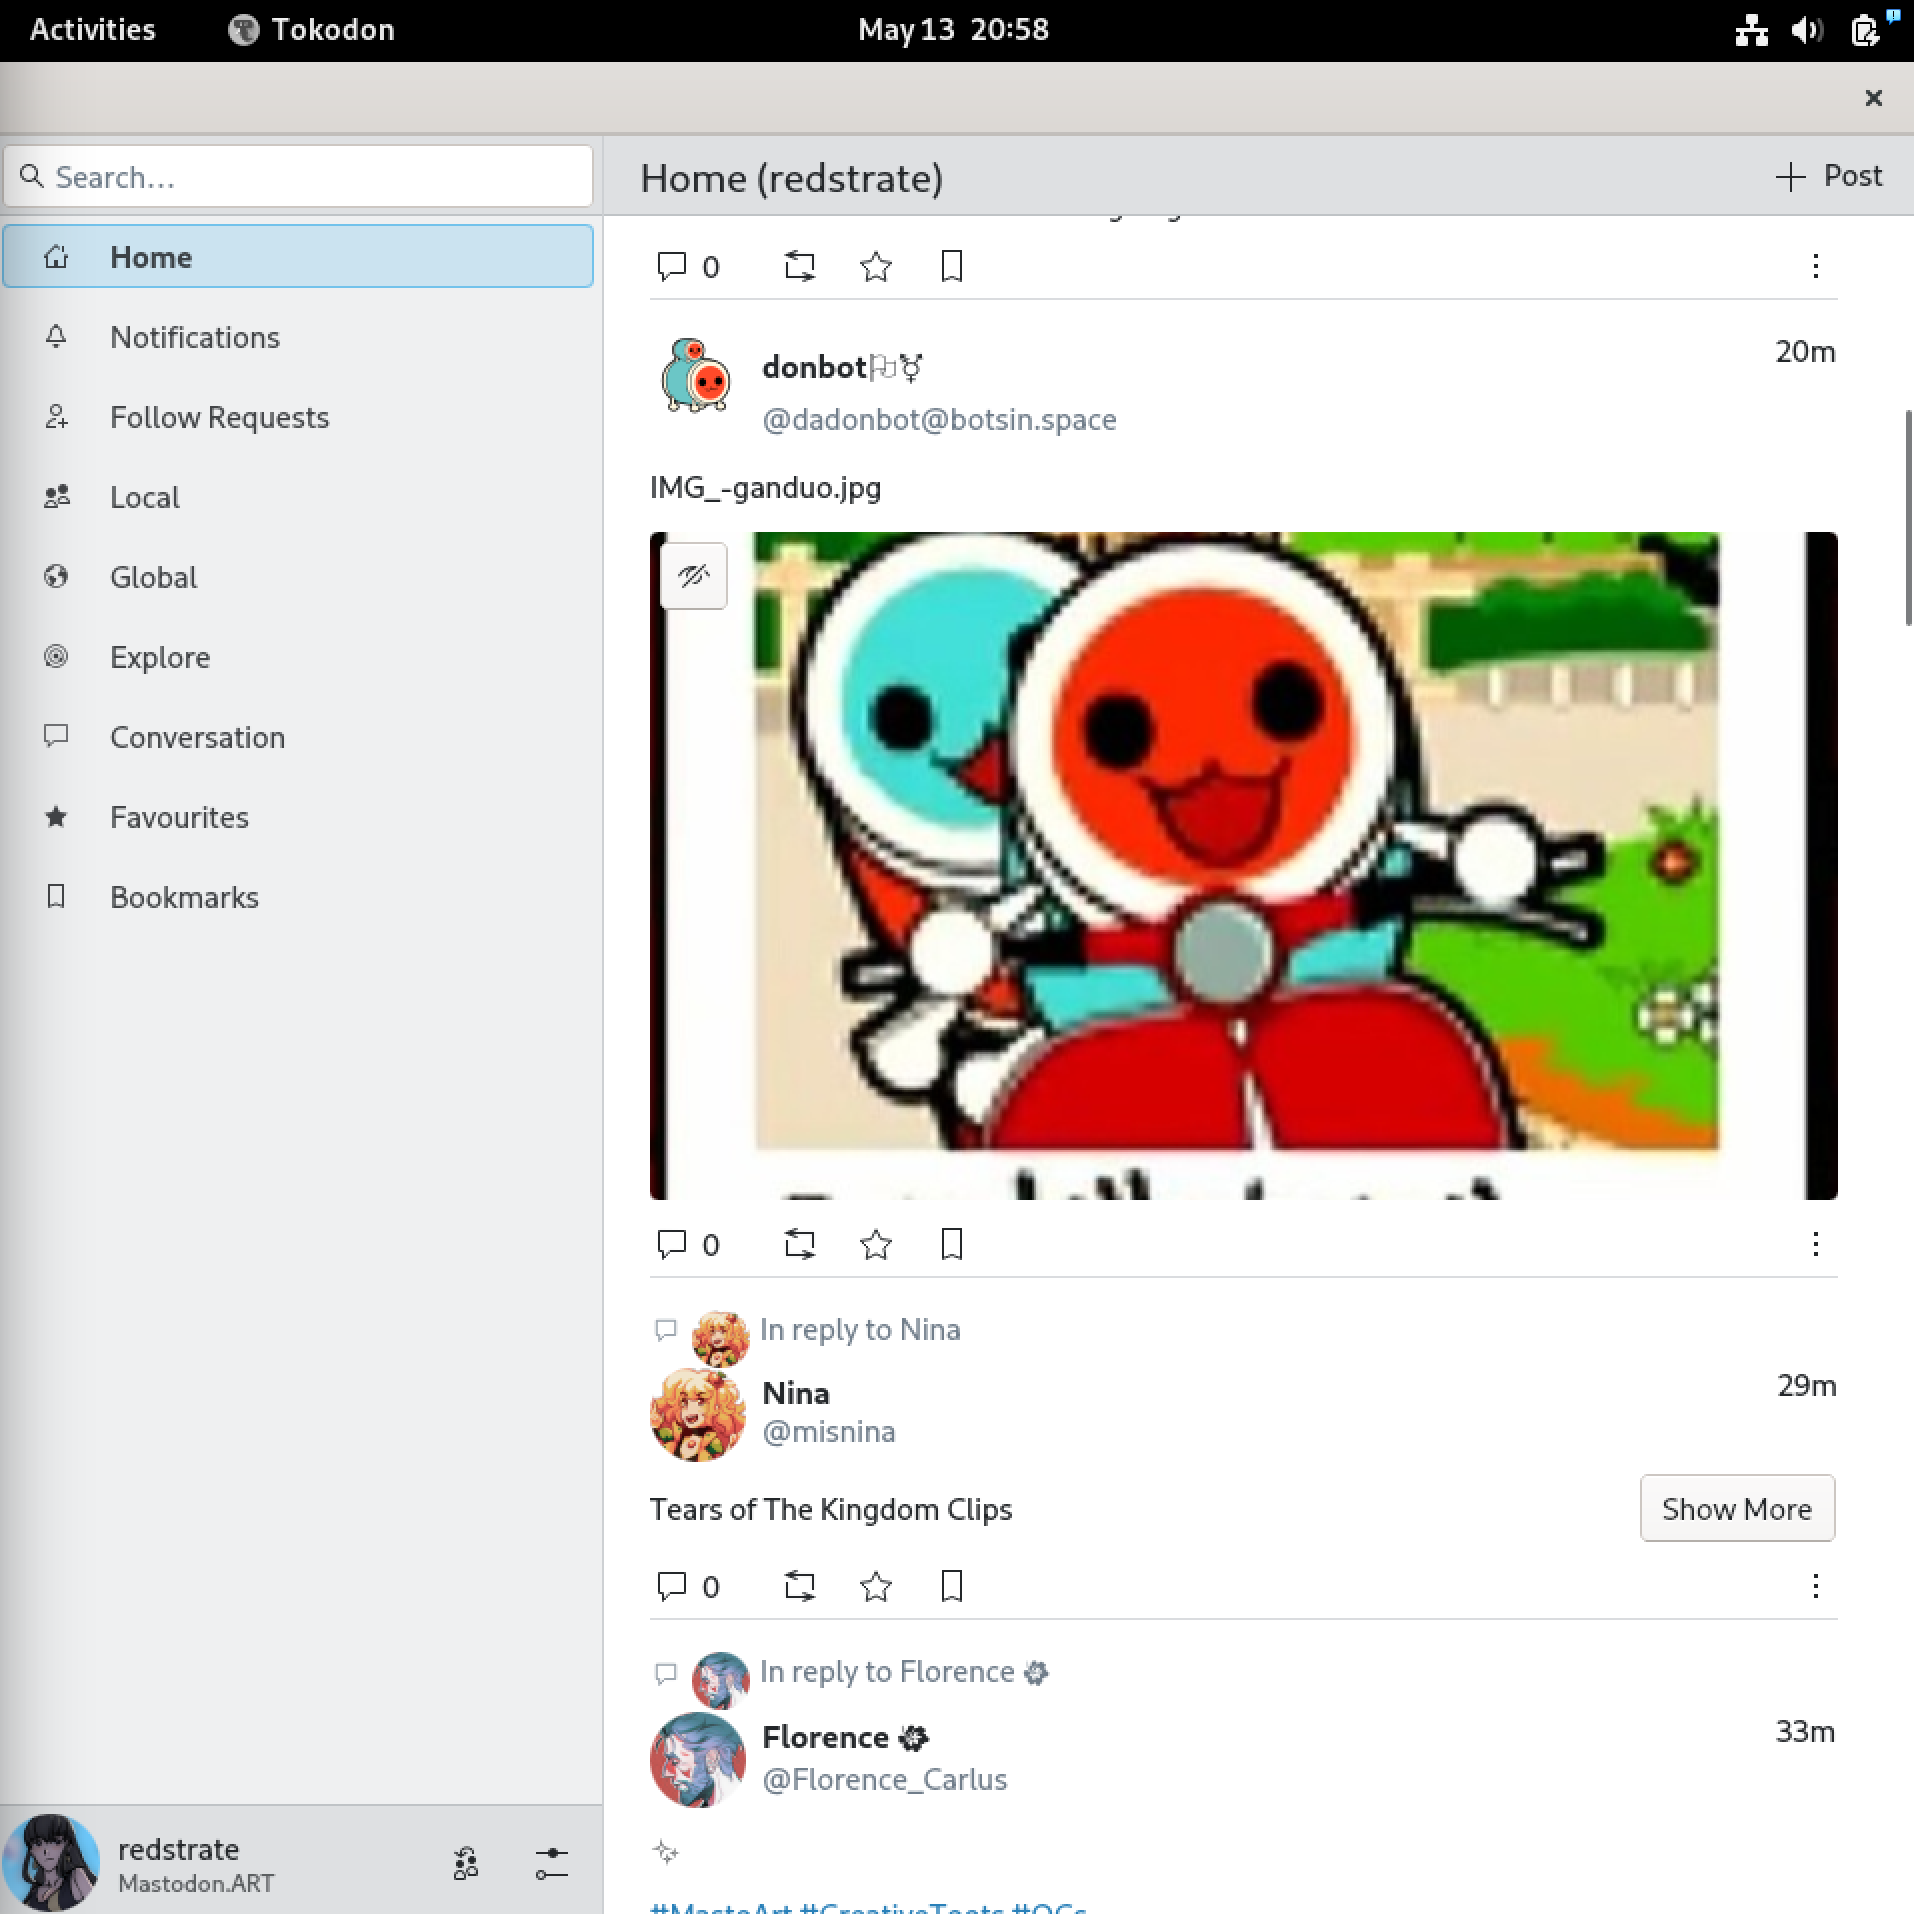Image resolution: width=1914 pixels, height=1914 pixels.
Task: Open the Tokodon app menu in top bar
Action: tap(312, 30)
